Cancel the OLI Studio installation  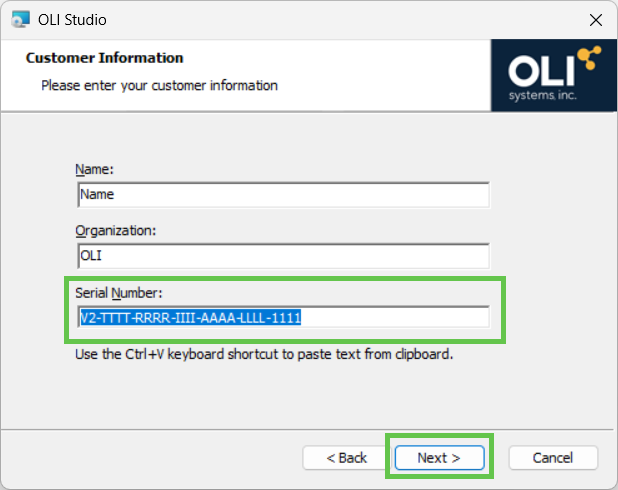(x=553, y=458)
